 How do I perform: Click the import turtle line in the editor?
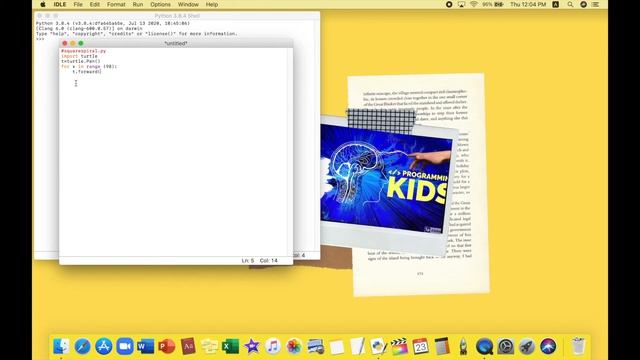(79, 56)
